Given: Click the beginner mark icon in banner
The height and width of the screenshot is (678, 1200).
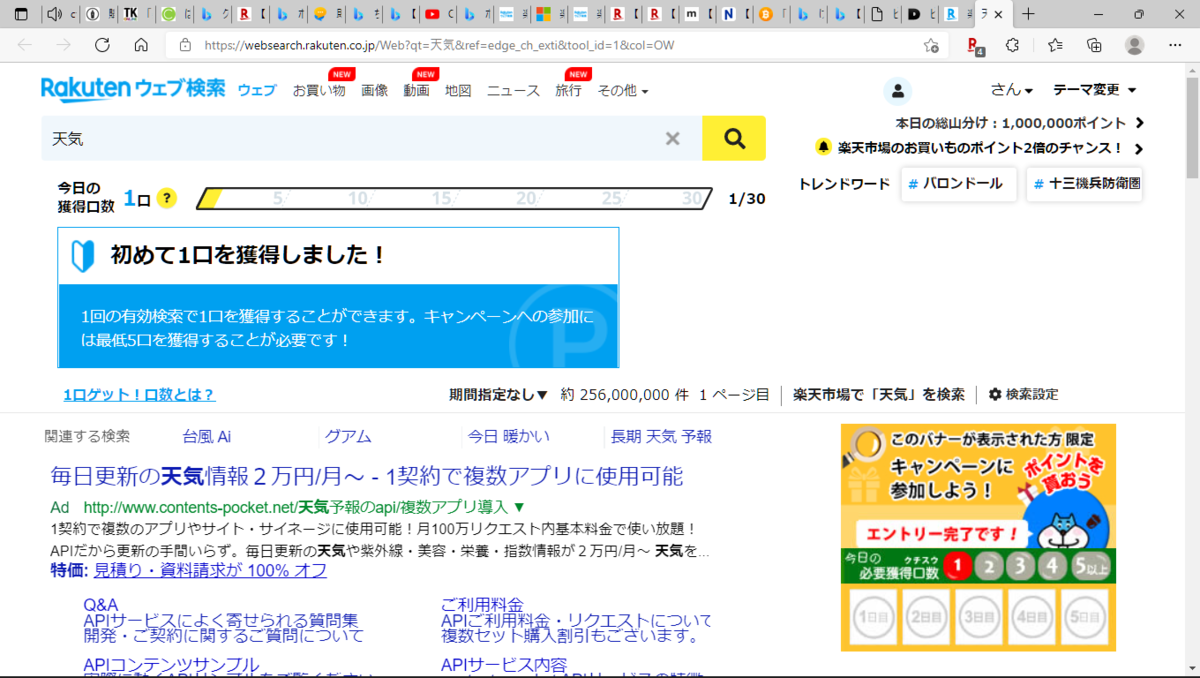Looking at the screenshot, I should pos(83,256).
